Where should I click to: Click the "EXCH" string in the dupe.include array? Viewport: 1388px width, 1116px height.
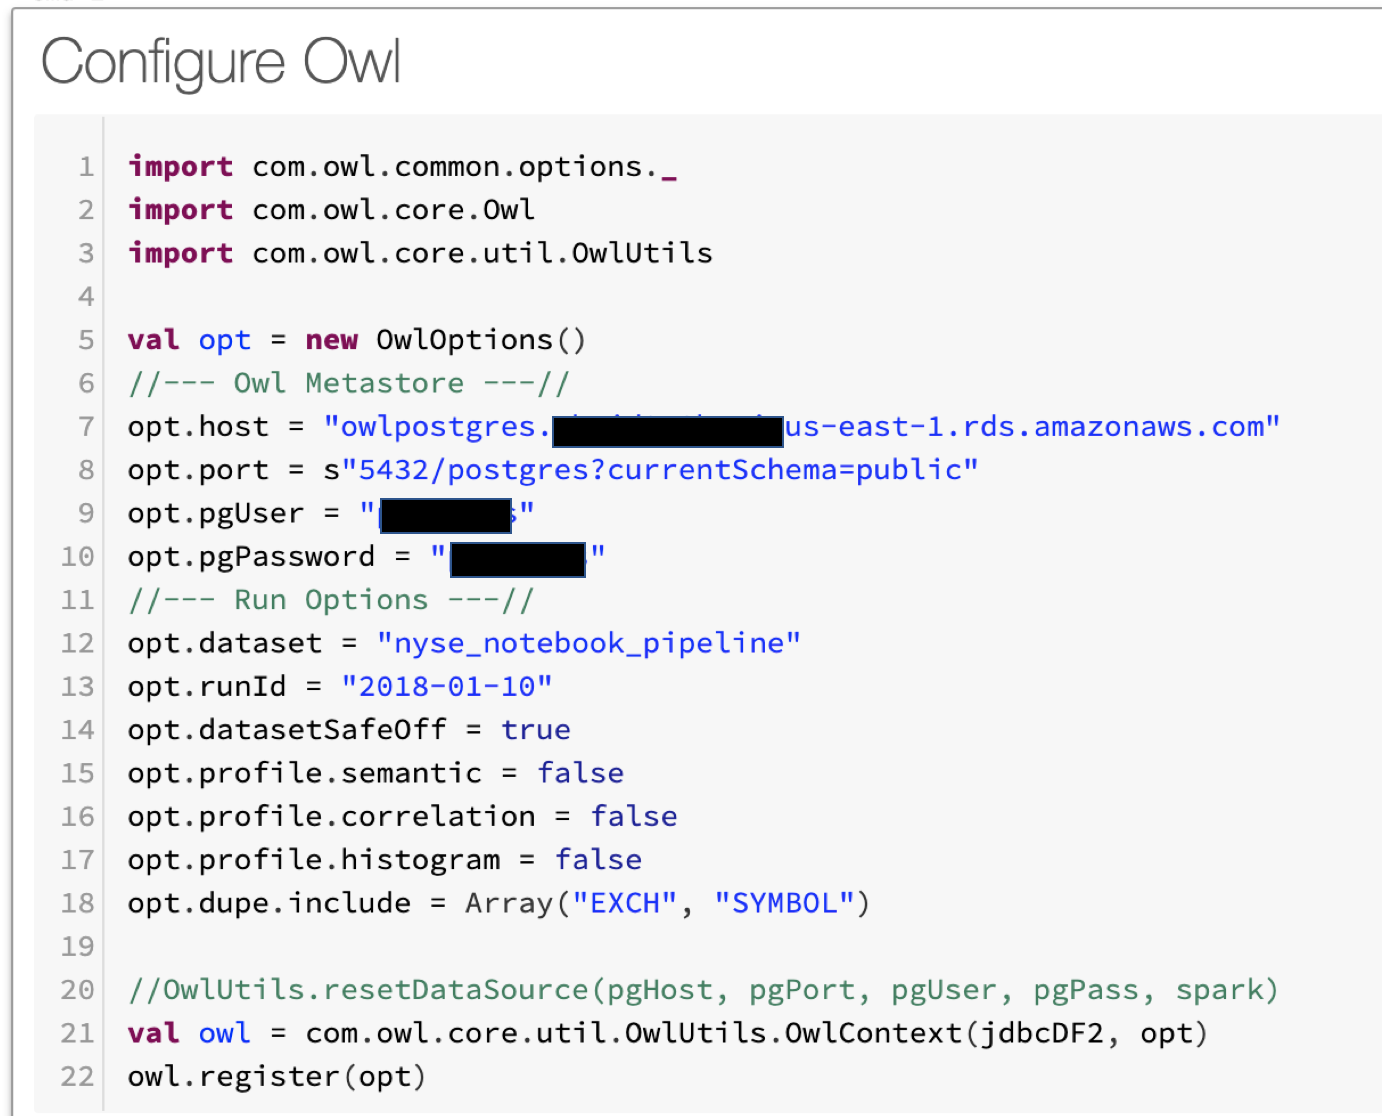(624, 904)
